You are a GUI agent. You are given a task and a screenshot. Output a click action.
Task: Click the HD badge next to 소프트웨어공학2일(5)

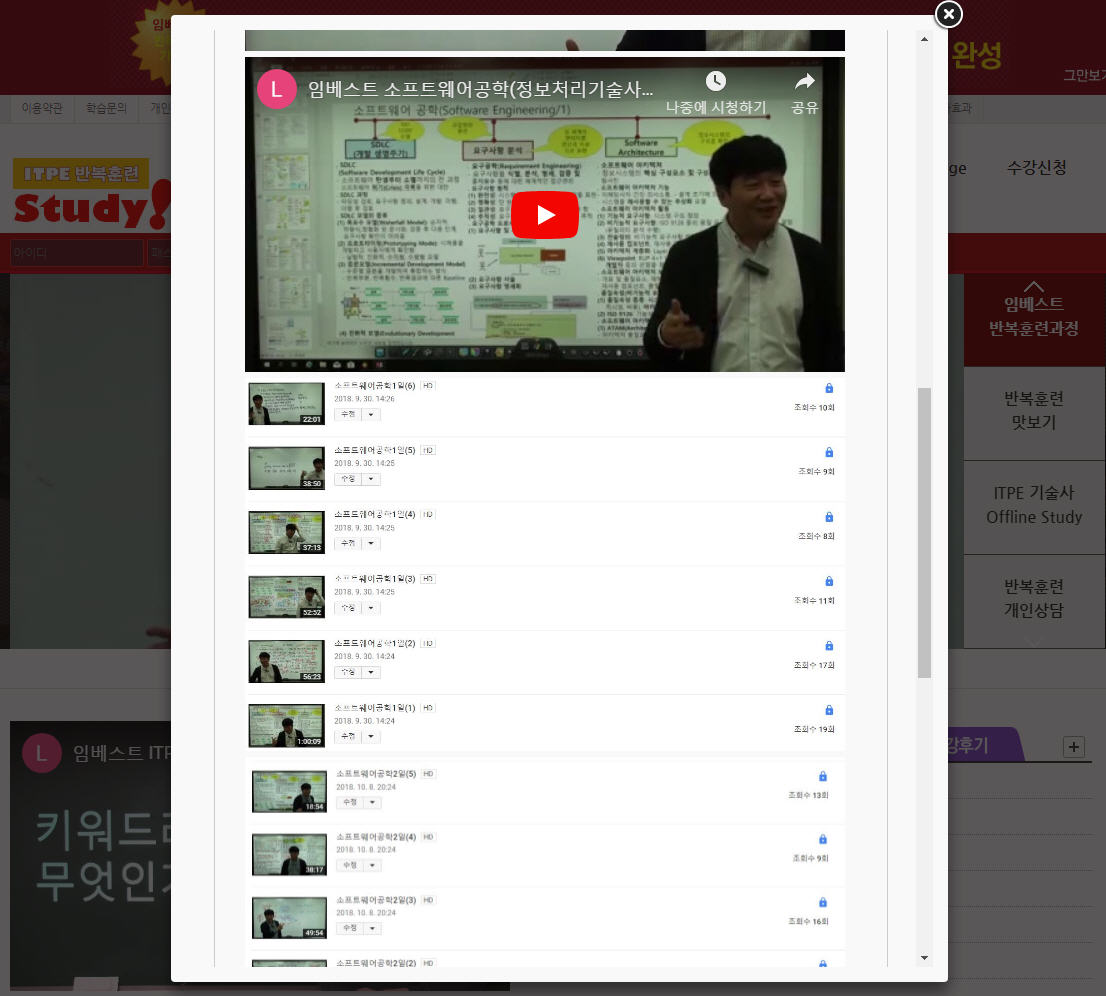tap(428, 774)
